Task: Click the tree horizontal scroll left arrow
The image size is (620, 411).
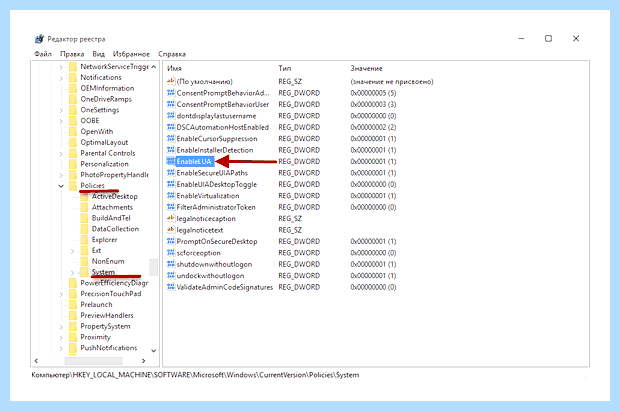Action: coord(36,361)
